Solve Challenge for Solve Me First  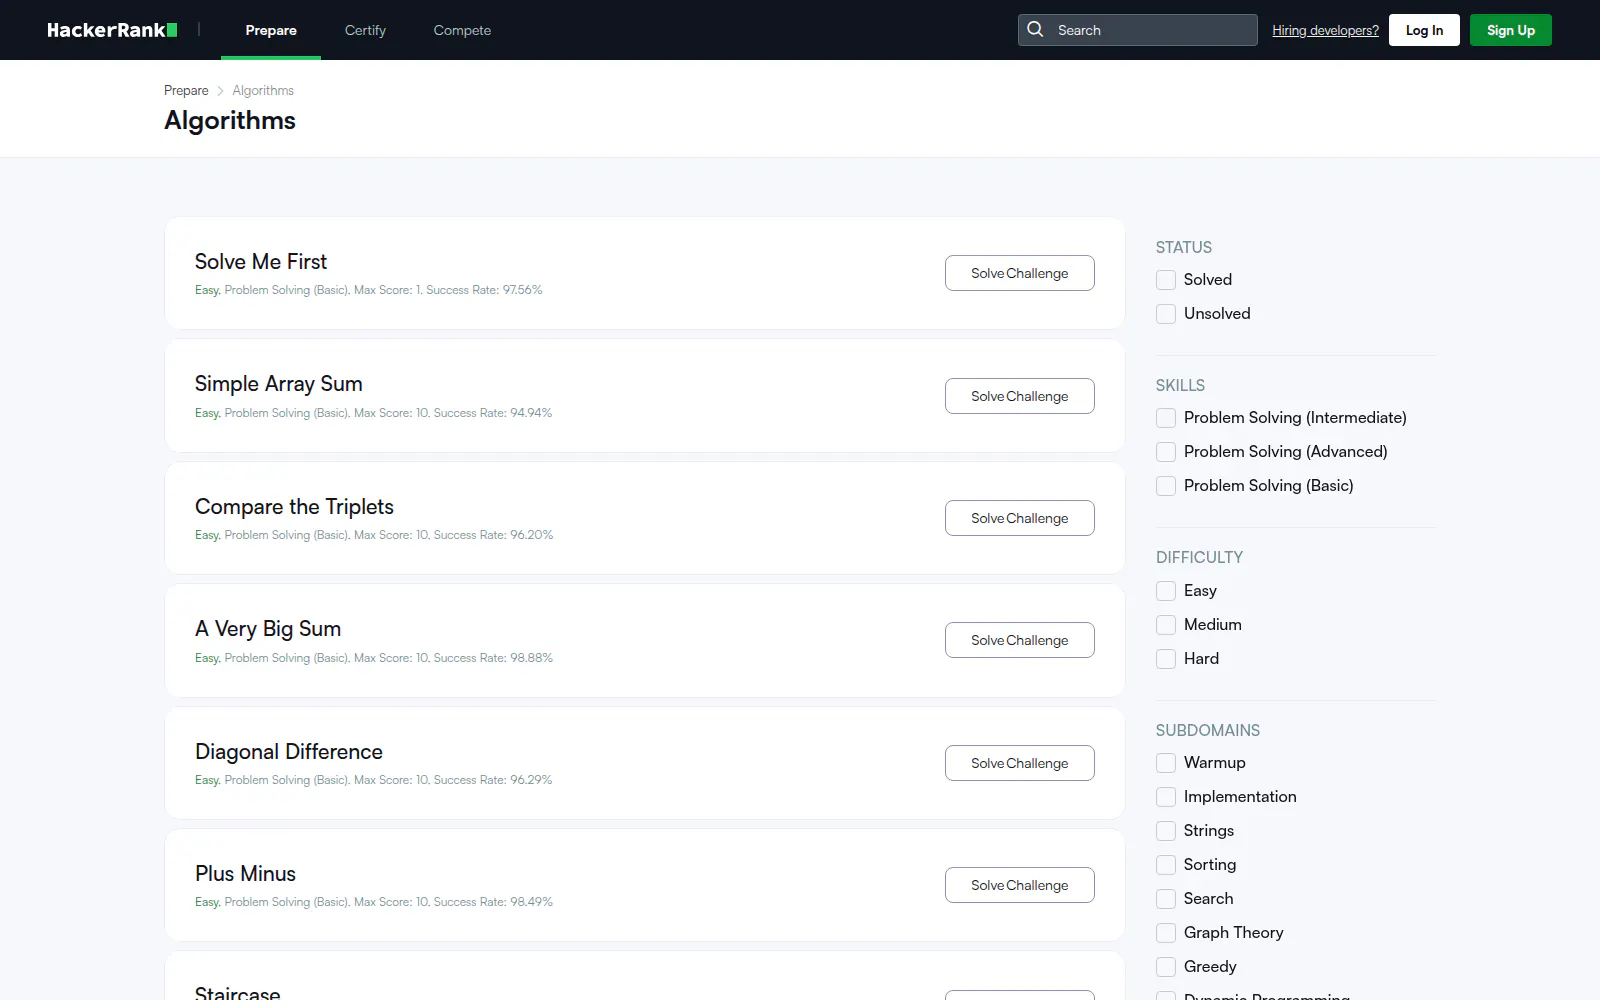click(1019, 273)
